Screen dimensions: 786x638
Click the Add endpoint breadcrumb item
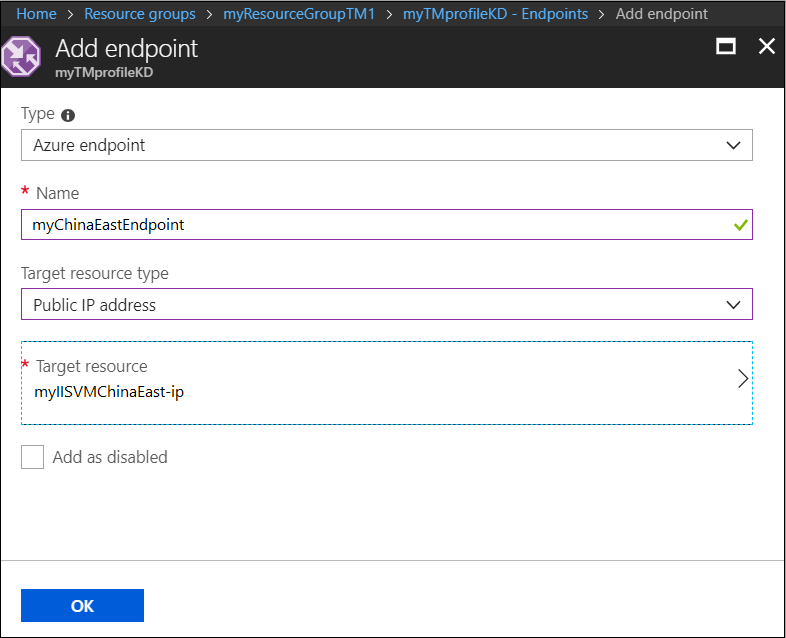pyautogui.click(x=662, y=14)
